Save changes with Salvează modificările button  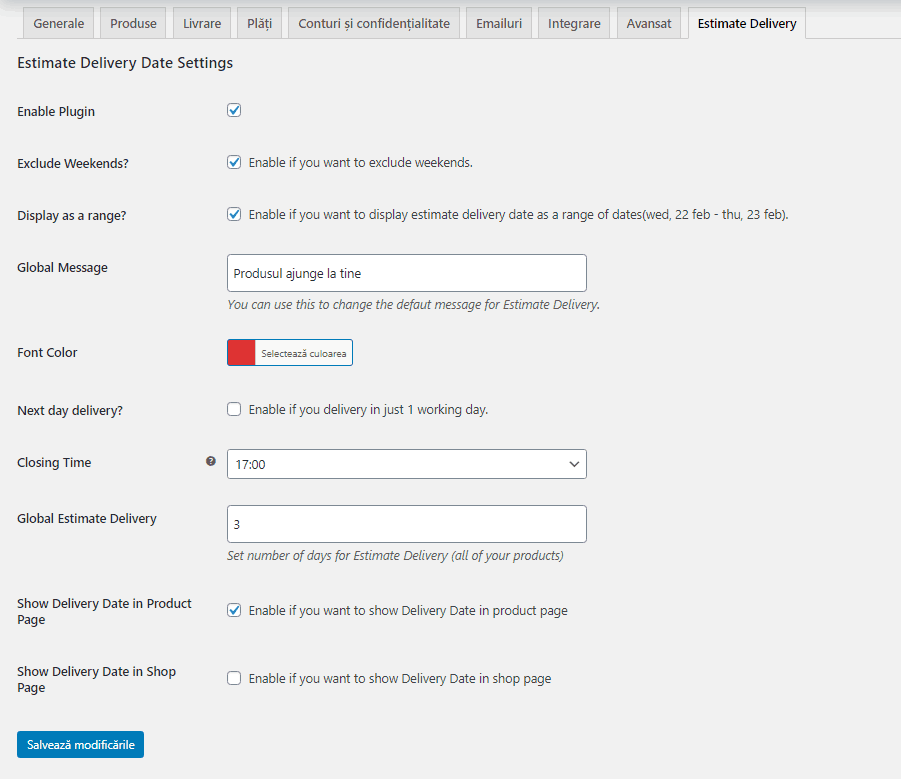[80, 745]
